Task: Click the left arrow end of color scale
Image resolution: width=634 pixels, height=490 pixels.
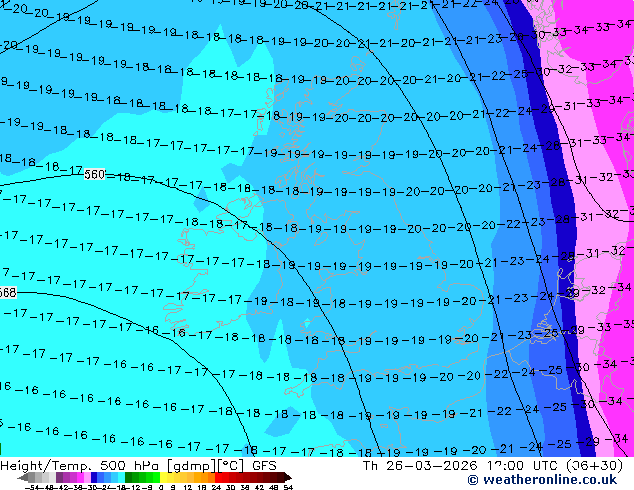Action: pos(22,477)
